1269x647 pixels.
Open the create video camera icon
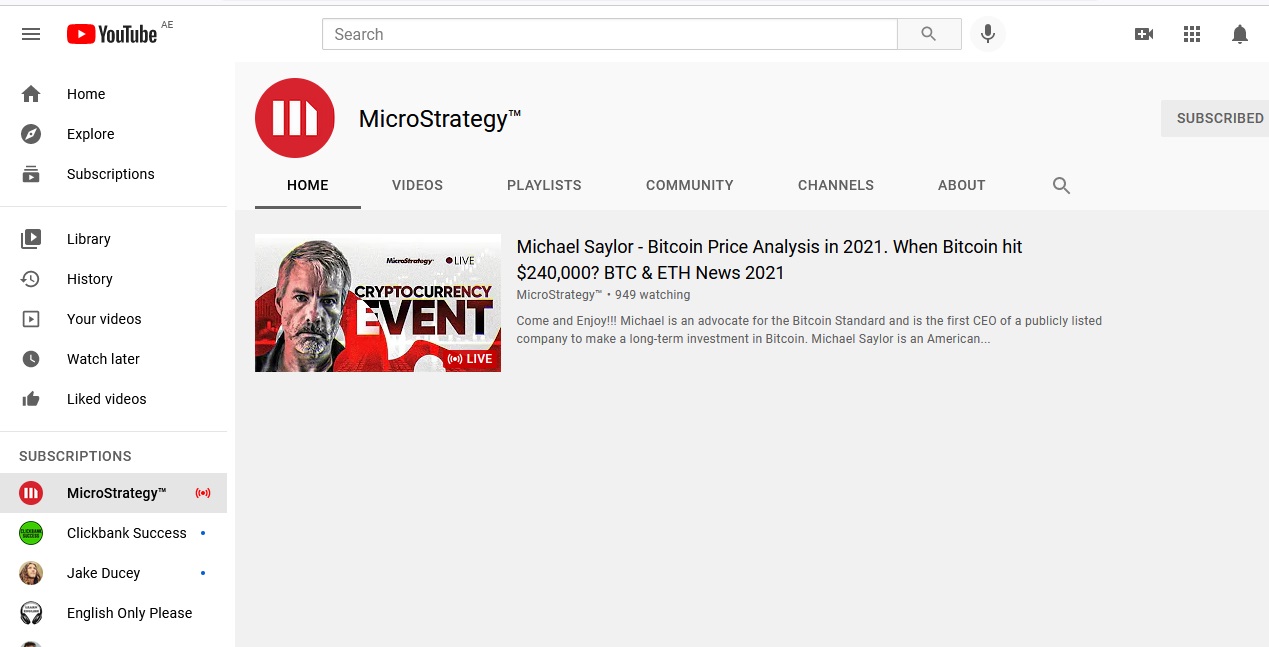1143,33
